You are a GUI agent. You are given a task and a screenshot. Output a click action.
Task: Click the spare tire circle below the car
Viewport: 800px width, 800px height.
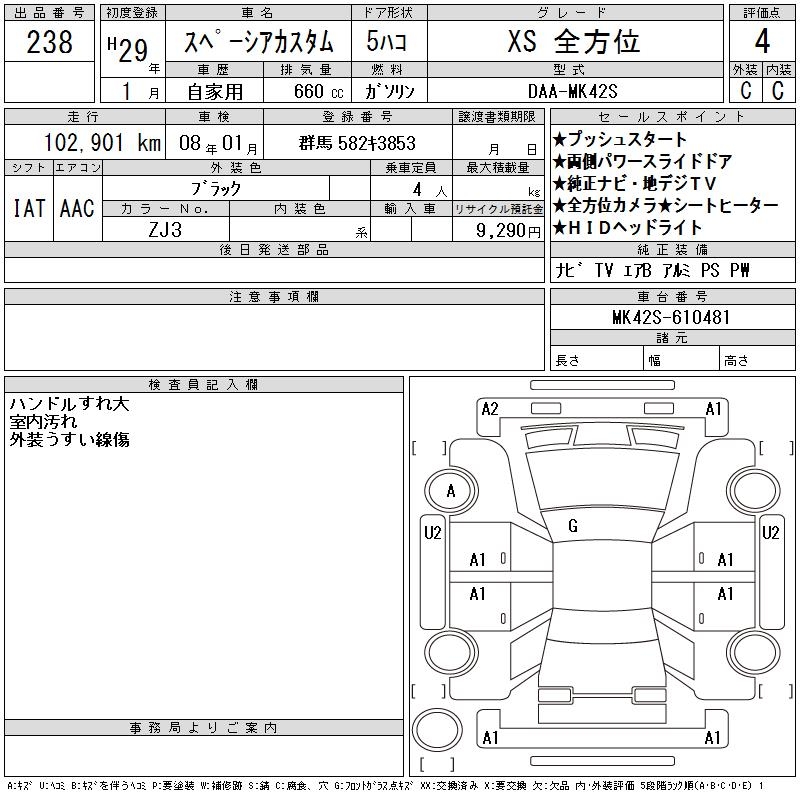coord(437,729)
